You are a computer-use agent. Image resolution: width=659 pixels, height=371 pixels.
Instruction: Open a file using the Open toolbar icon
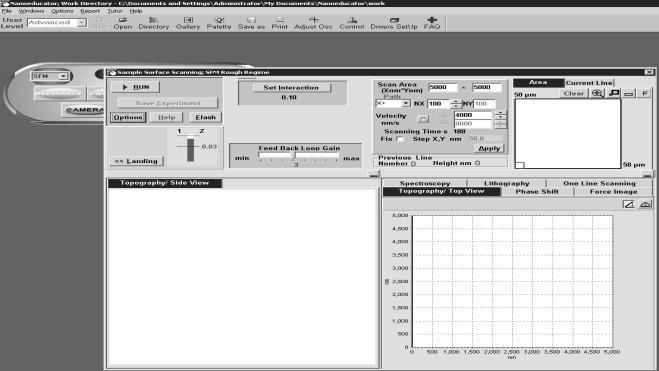click(123, 23)
